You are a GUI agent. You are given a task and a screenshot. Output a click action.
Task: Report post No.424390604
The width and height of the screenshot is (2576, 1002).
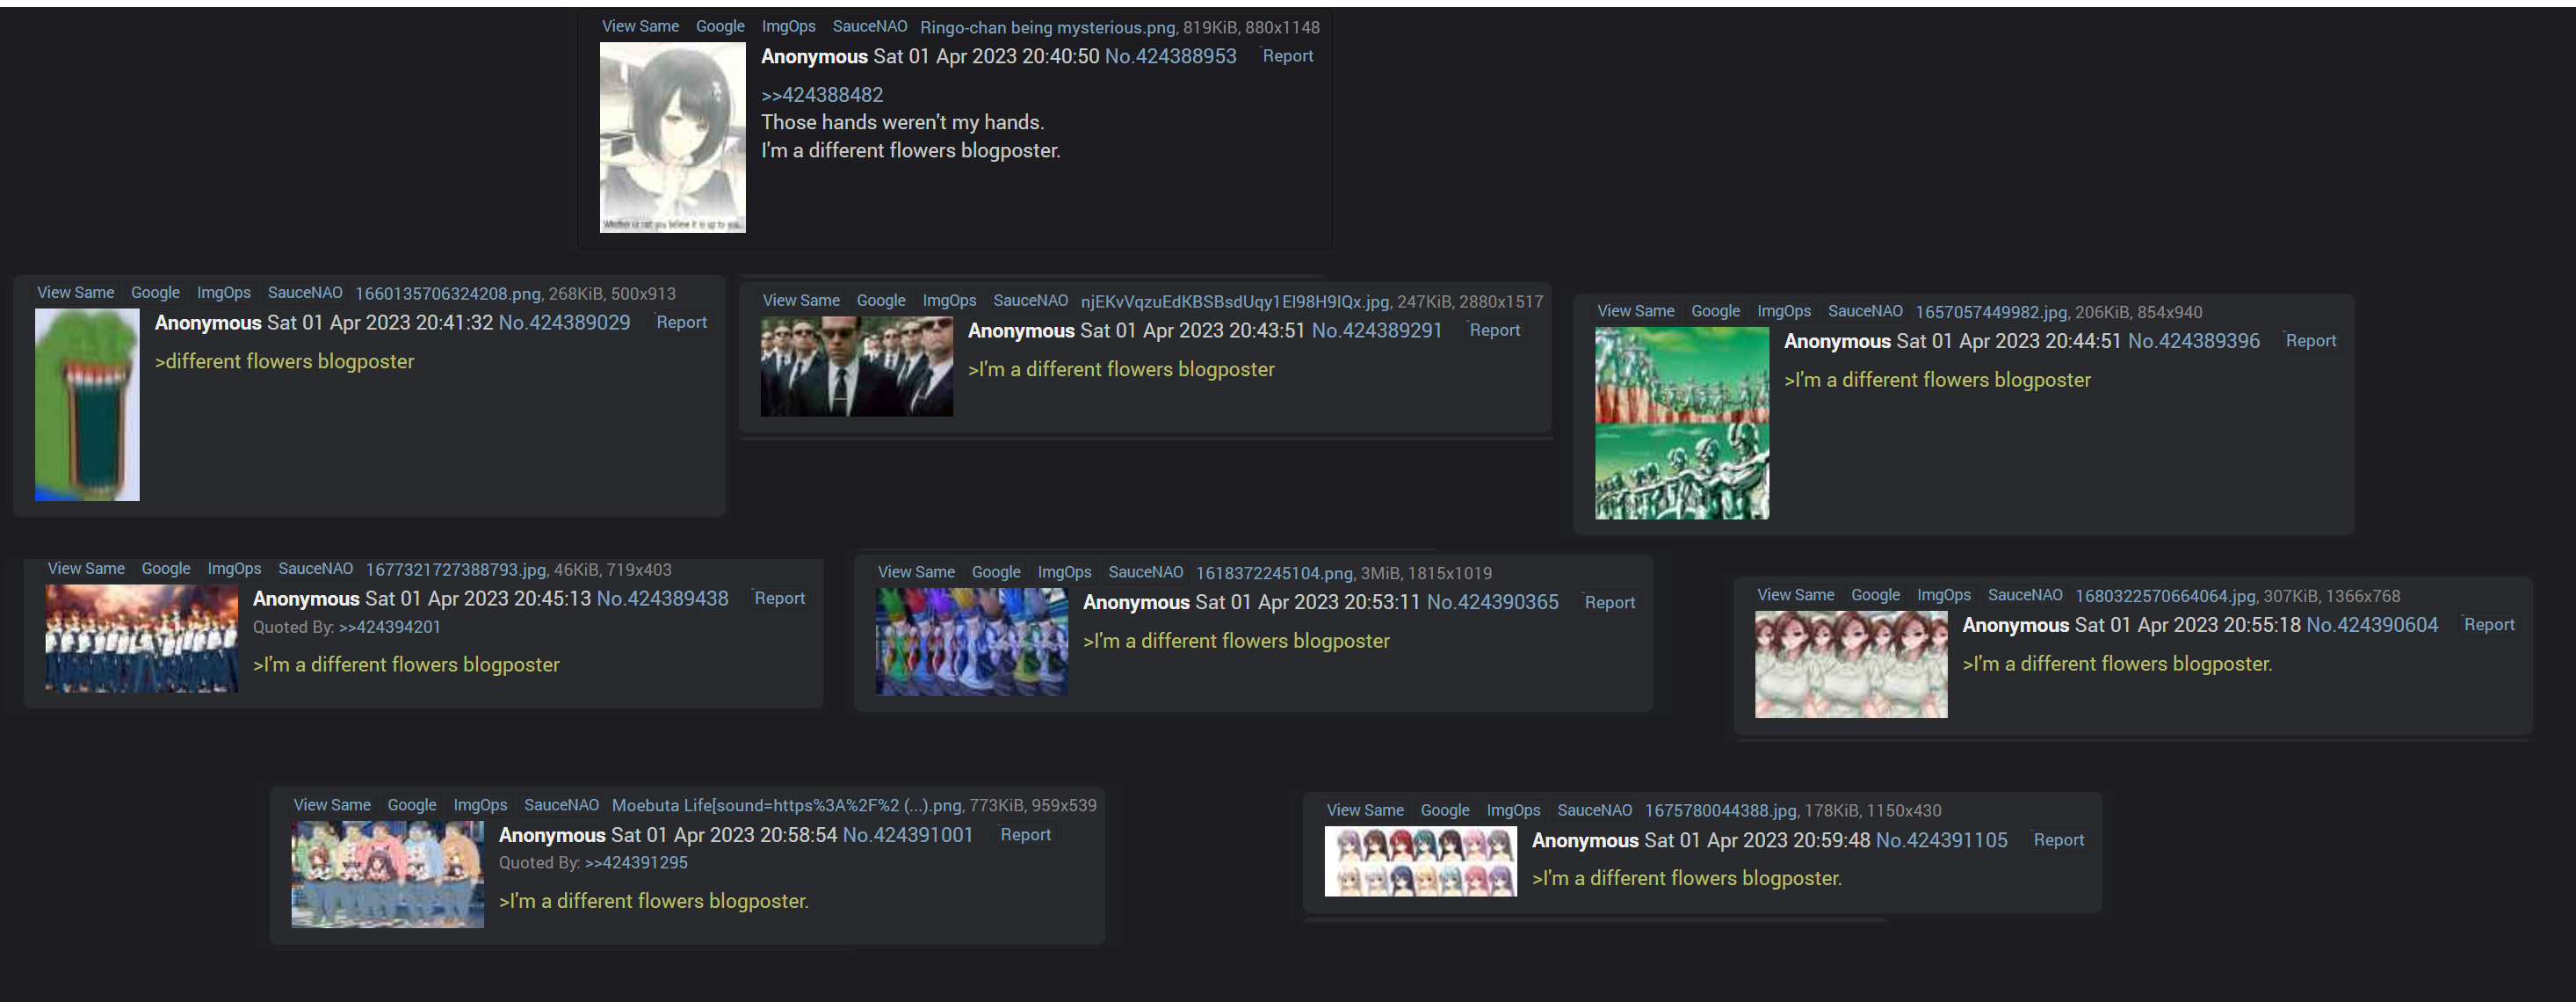click(x=2488, y=624)
